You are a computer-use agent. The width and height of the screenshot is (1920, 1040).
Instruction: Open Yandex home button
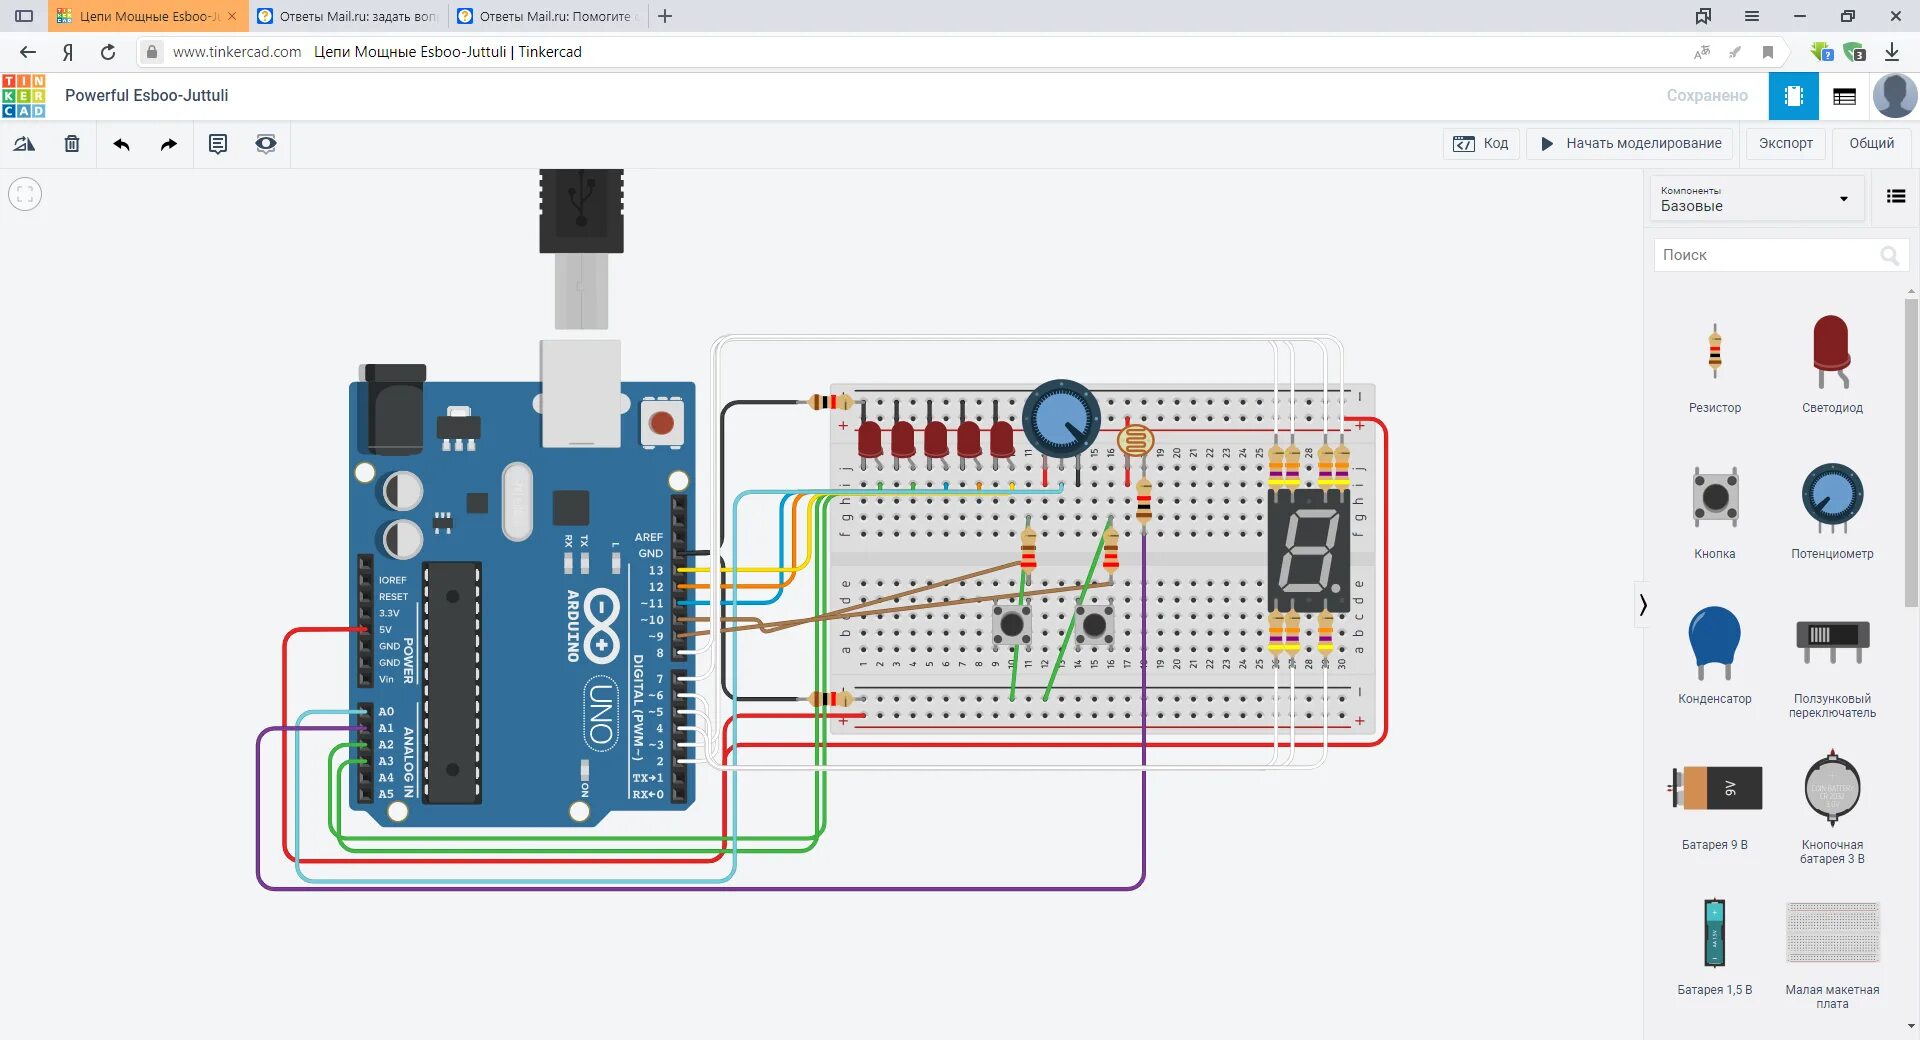tap(68, 52)
